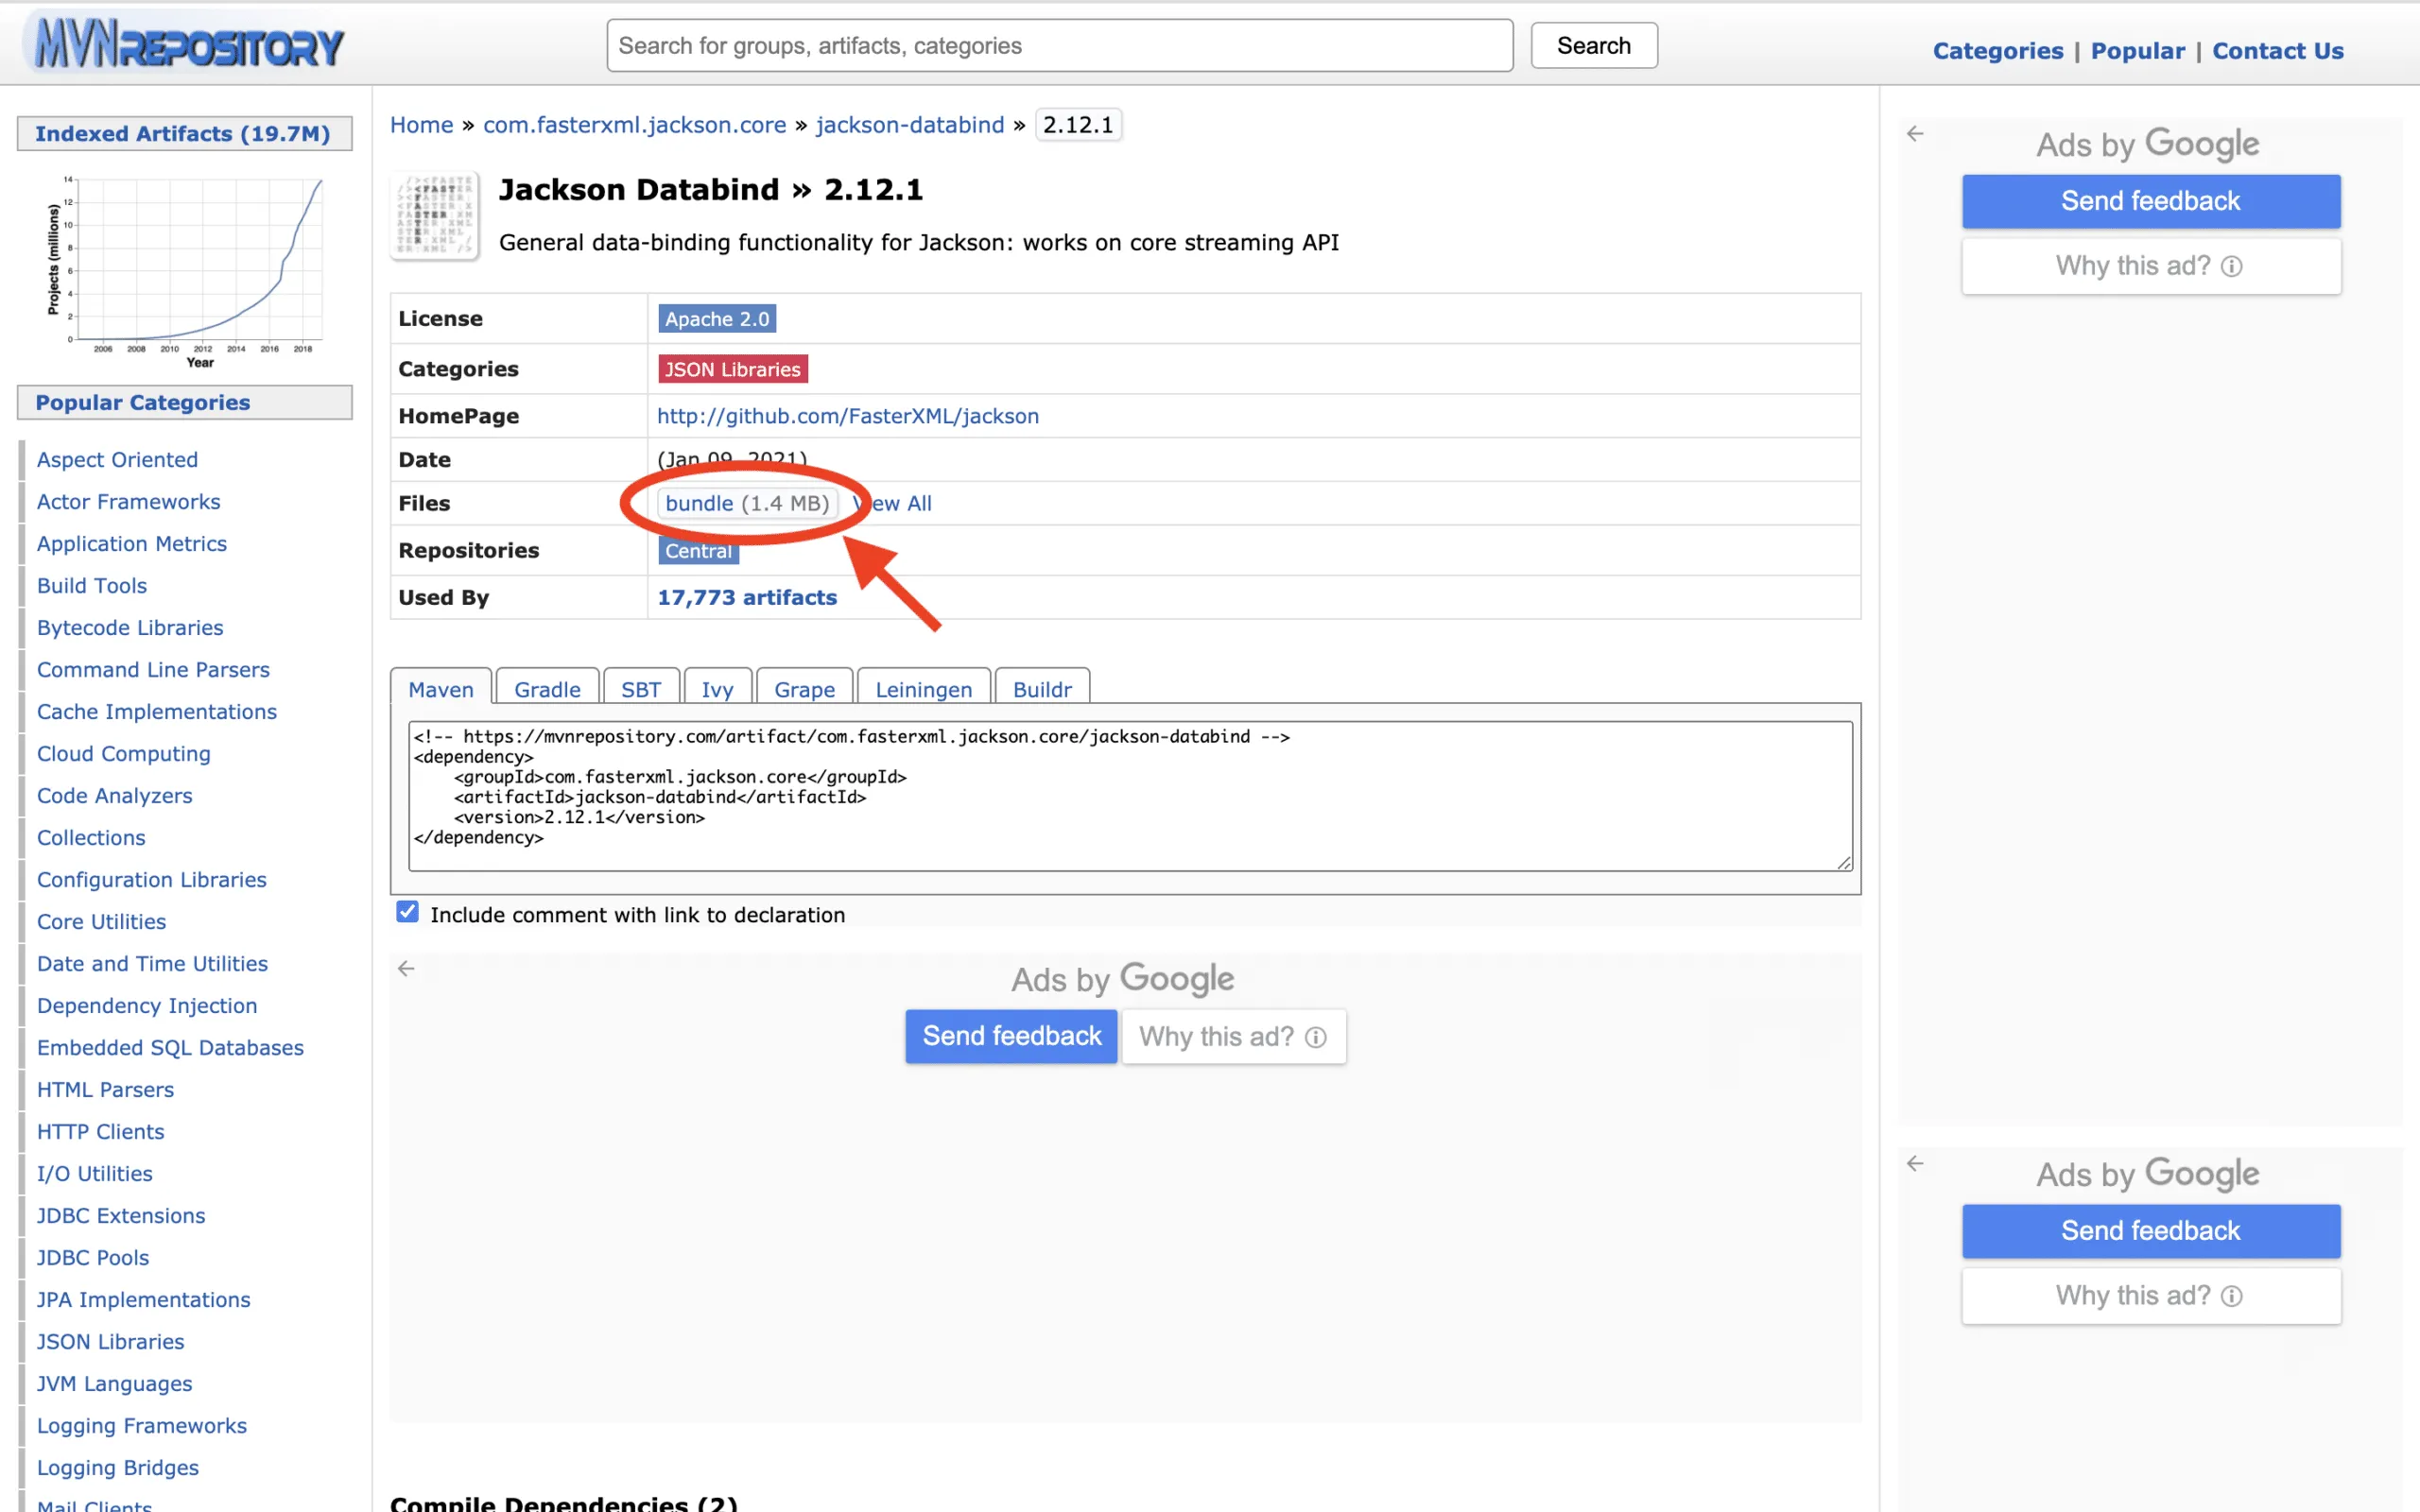The width and height of the screenshot is (2420, 1512).
Task: Click the back arrow on the center ad
Action: pyautogui.click(x=406, y=968)
